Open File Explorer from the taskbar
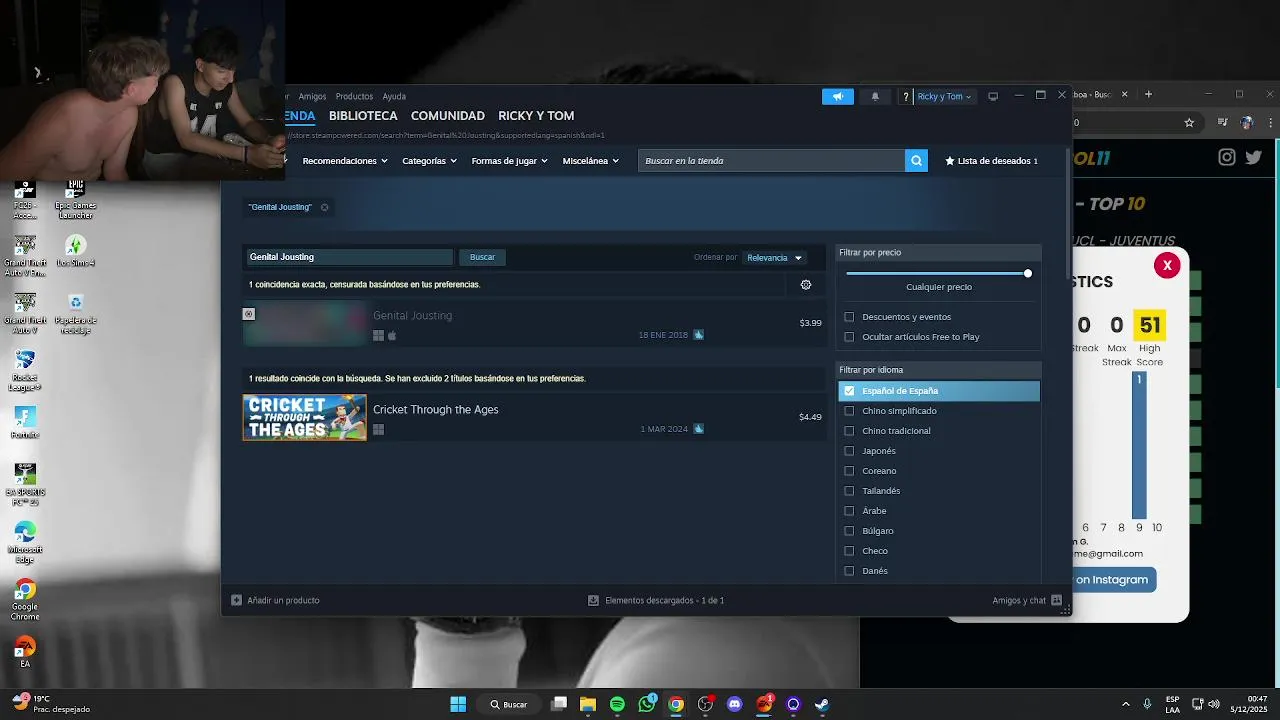This screenshot has width=1280, height=720. (x=588, y=704)
